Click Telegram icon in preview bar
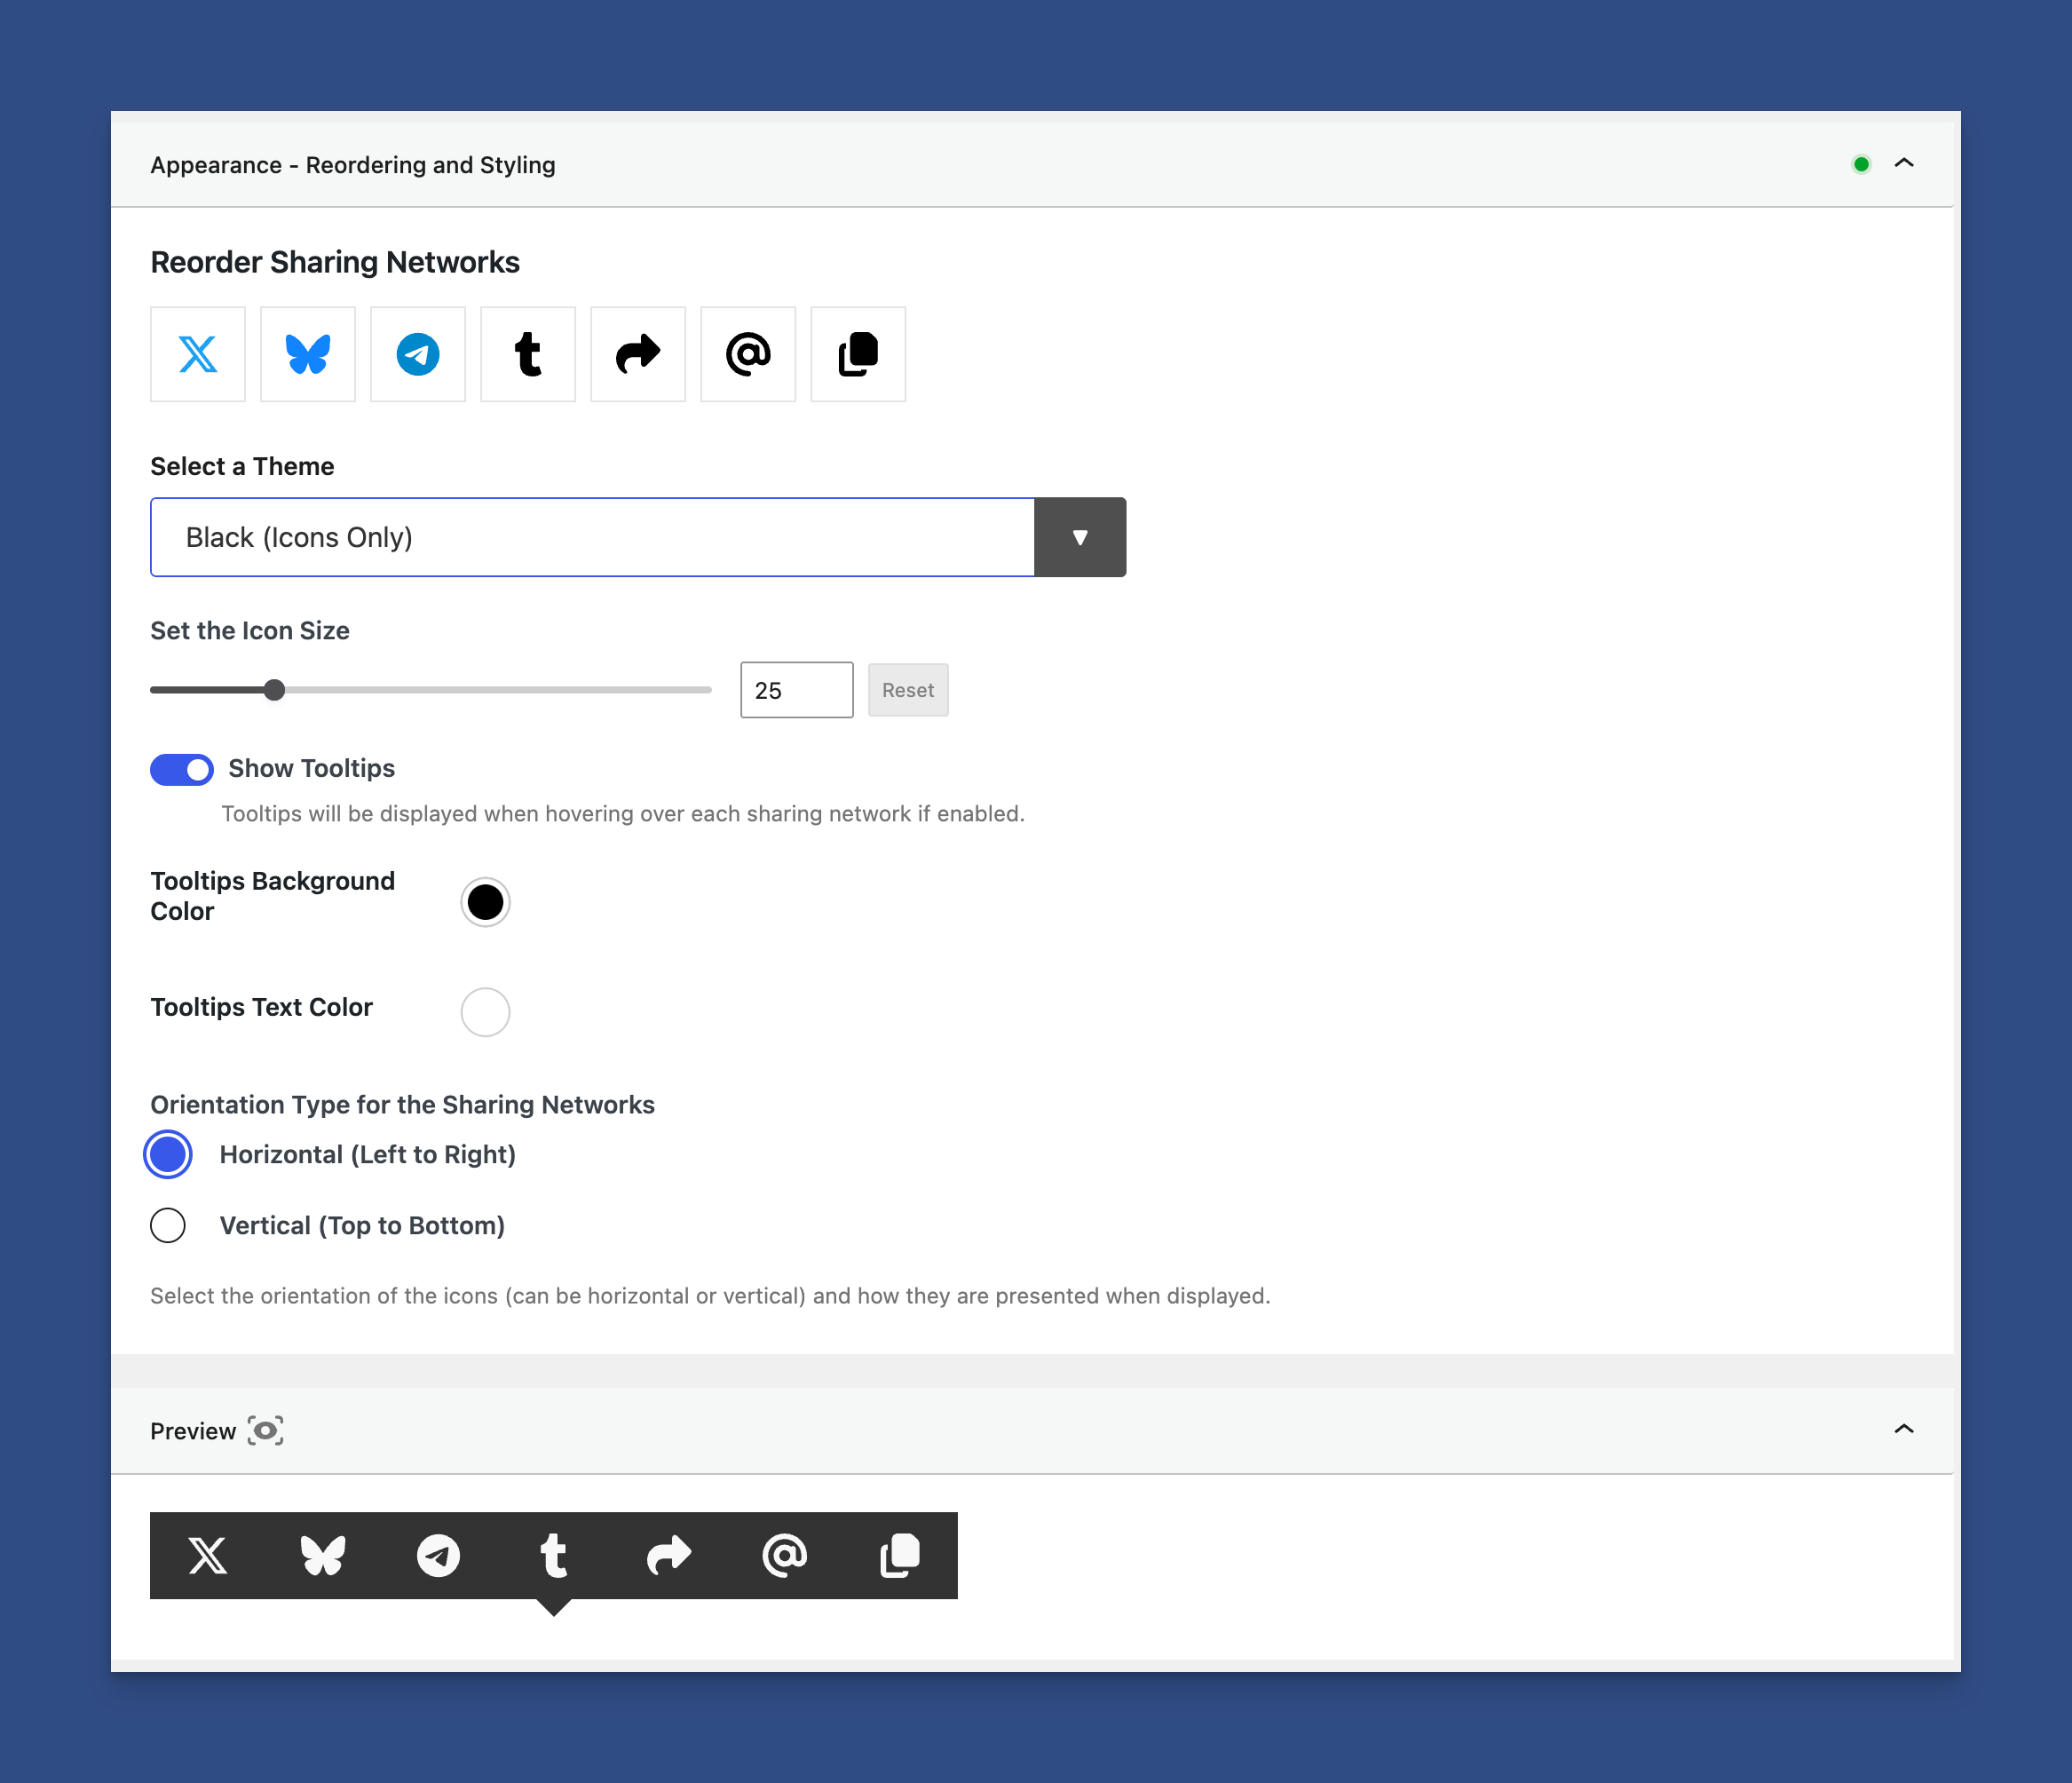The width and height of the screenshot is (2072, 1783). tap(438, 1555)
